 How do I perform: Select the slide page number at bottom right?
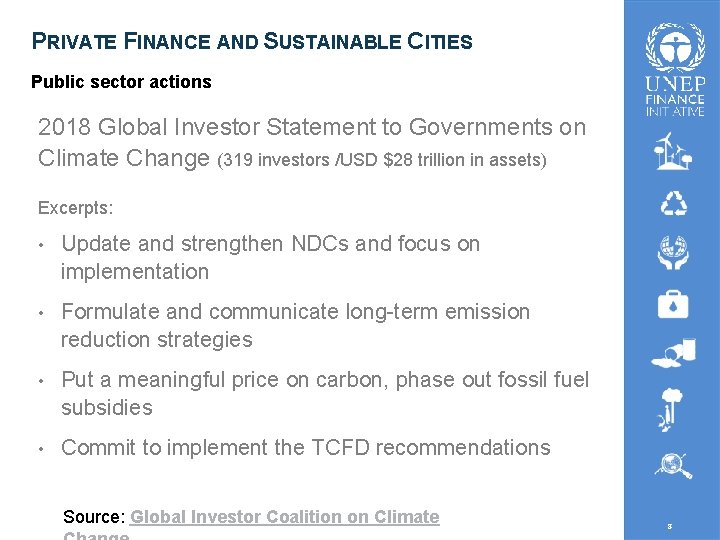point(669,526)
